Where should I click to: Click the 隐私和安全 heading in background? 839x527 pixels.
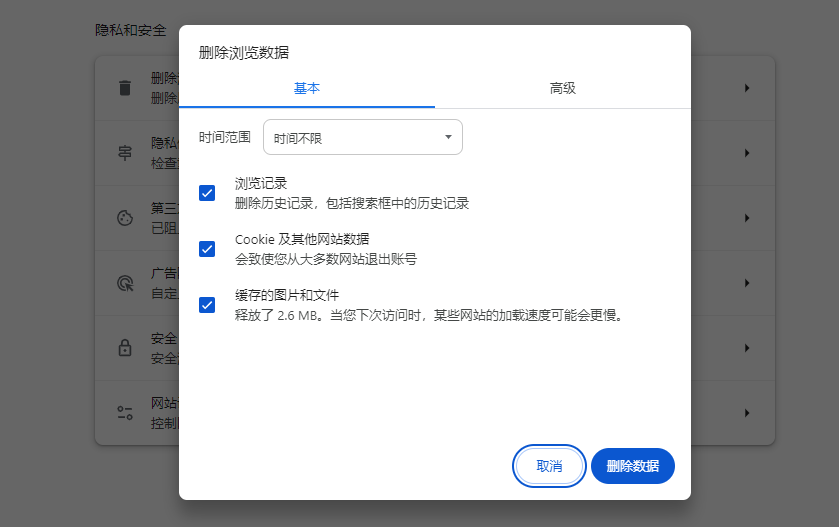(x=131, y=30)
